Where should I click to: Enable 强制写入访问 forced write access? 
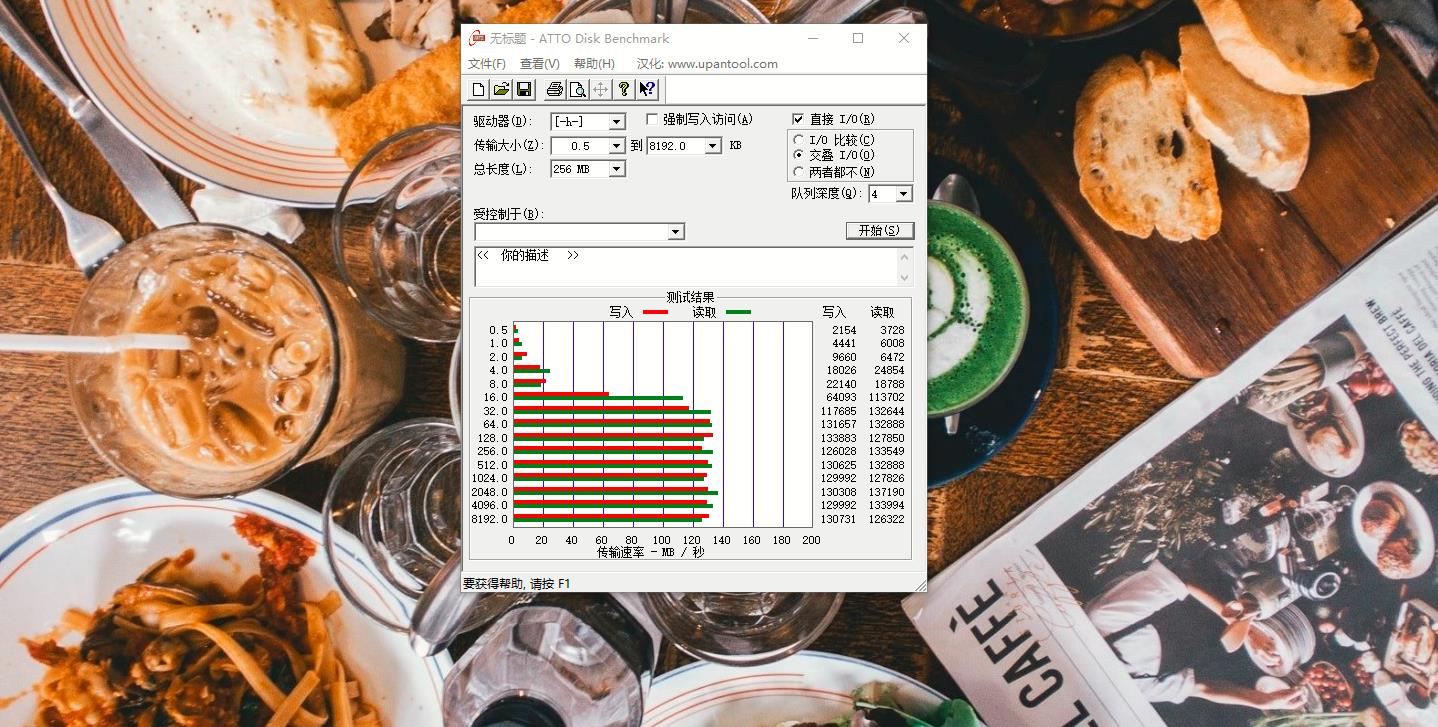(651, 118)
